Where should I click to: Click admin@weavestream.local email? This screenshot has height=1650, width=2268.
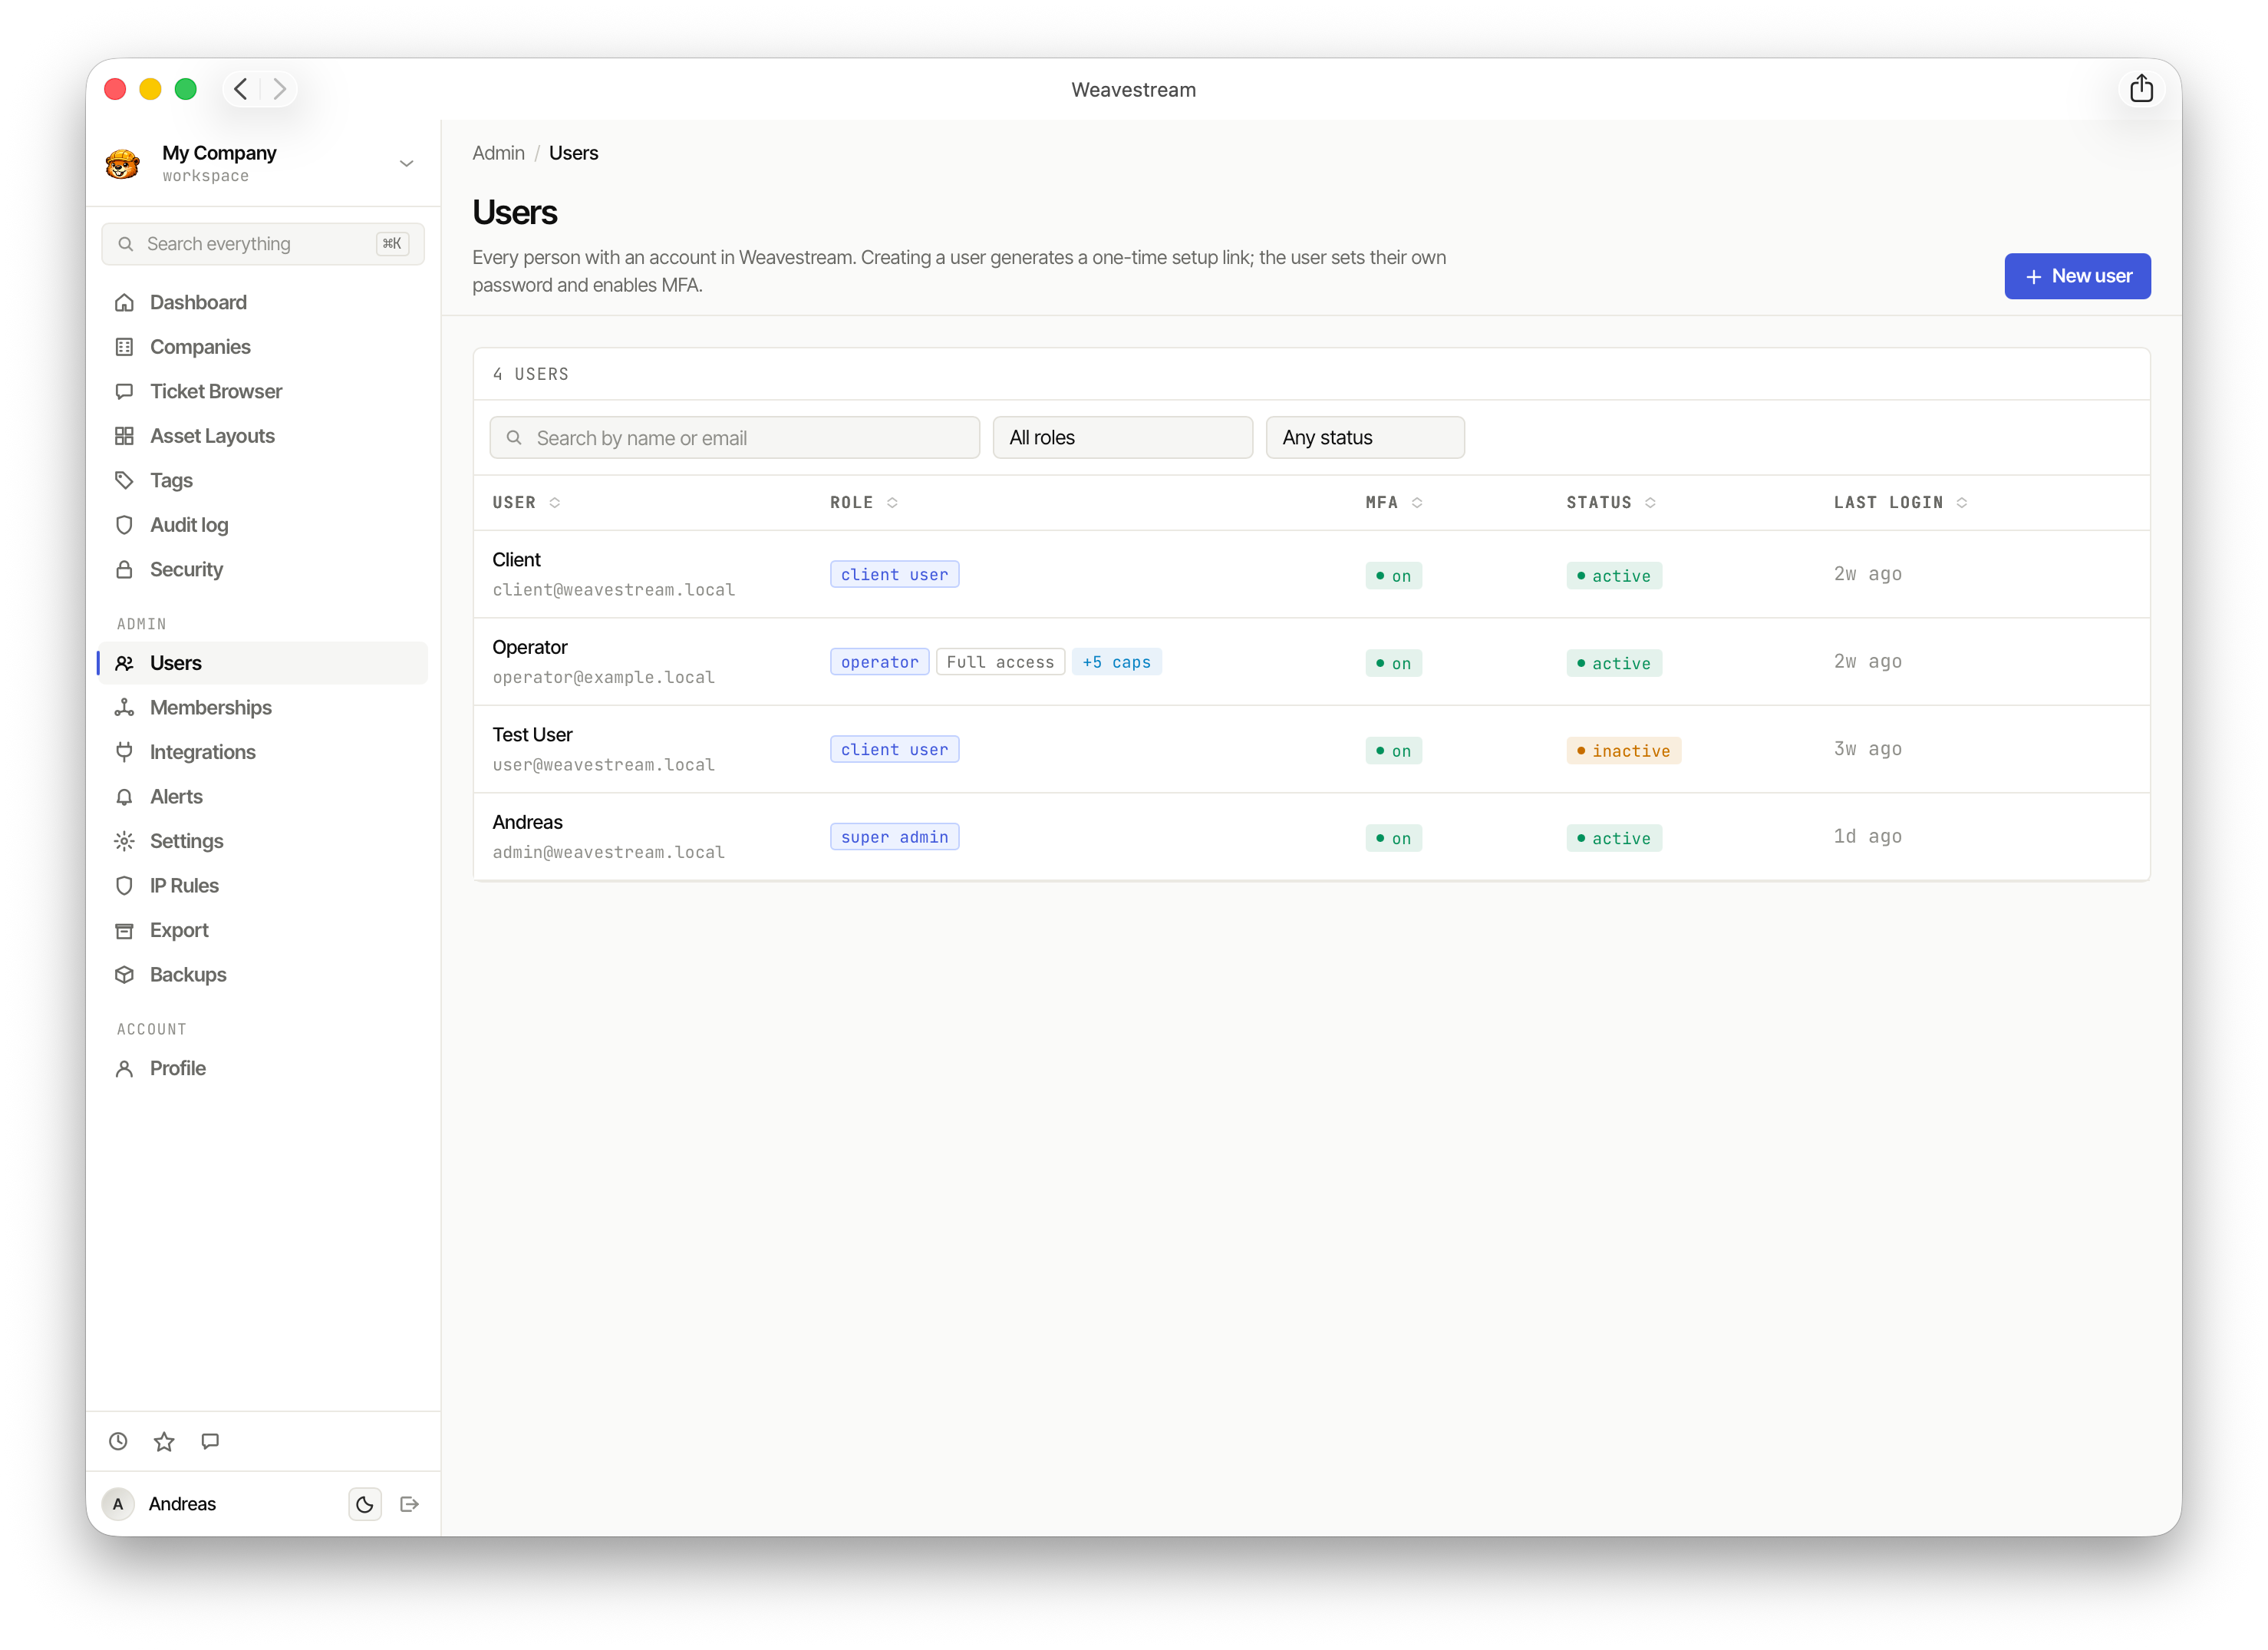pyautogui.click(x=608, y=852)
